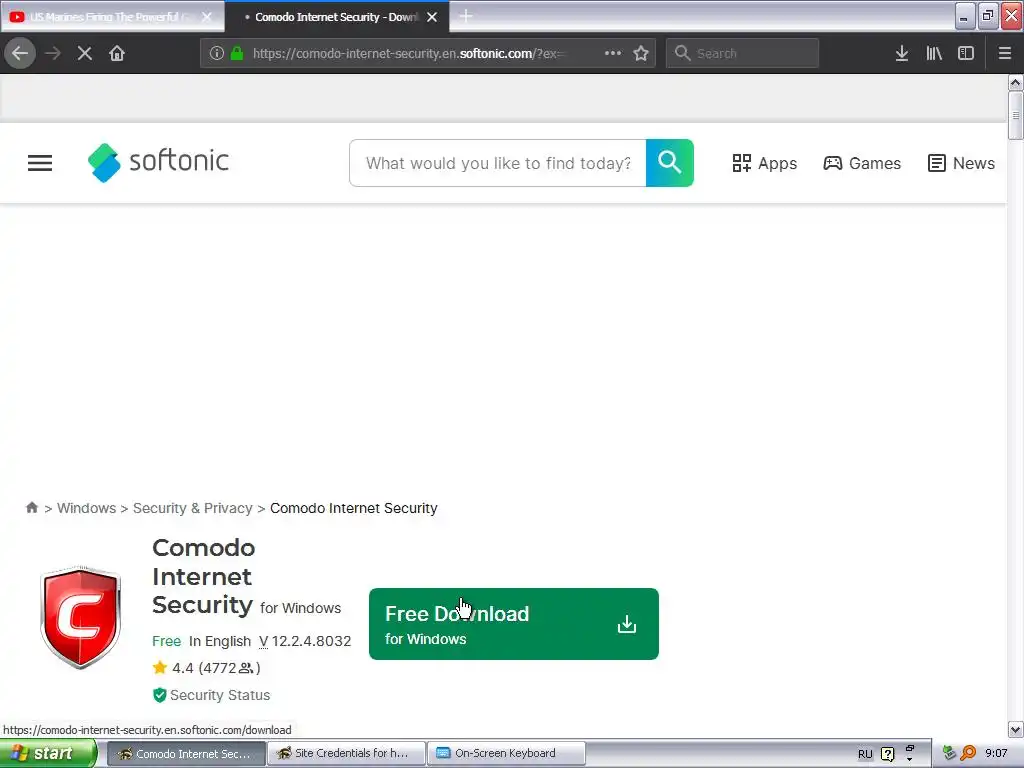Click the Comodo red shield app icon
The image size is (1024, 768).
click(x=81, y=617)
